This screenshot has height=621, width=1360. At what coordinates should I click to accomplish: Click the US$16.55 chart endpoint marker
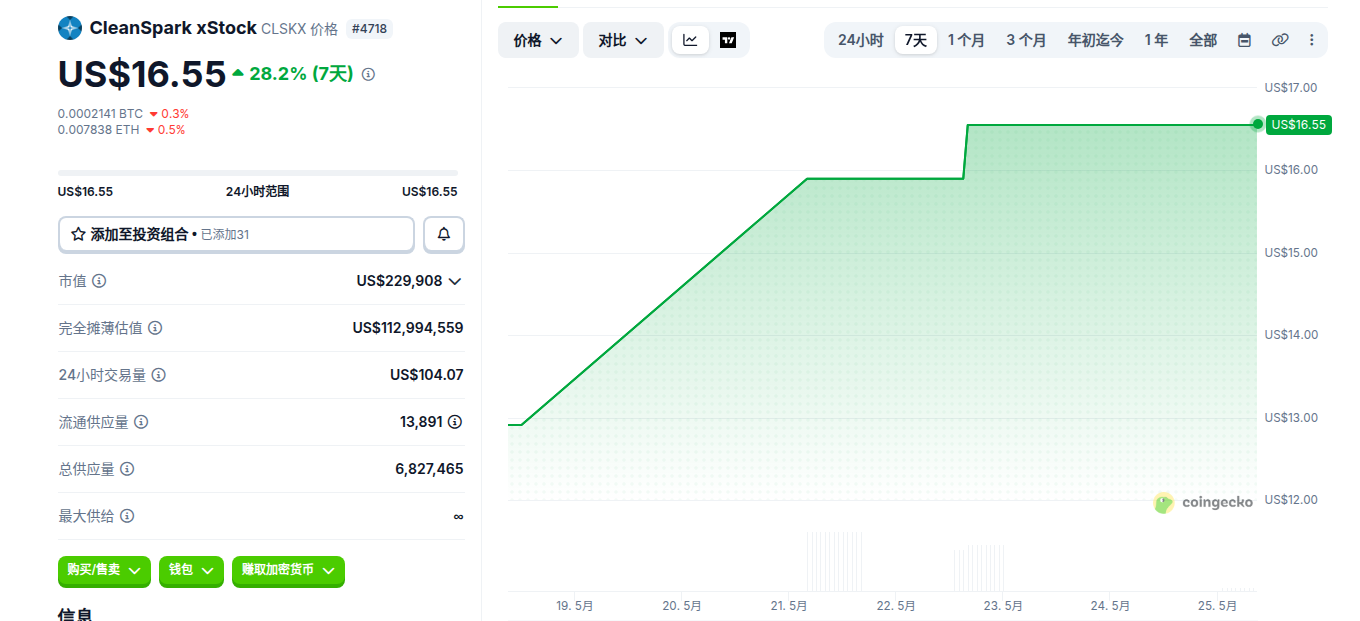tap(1257, 124)
